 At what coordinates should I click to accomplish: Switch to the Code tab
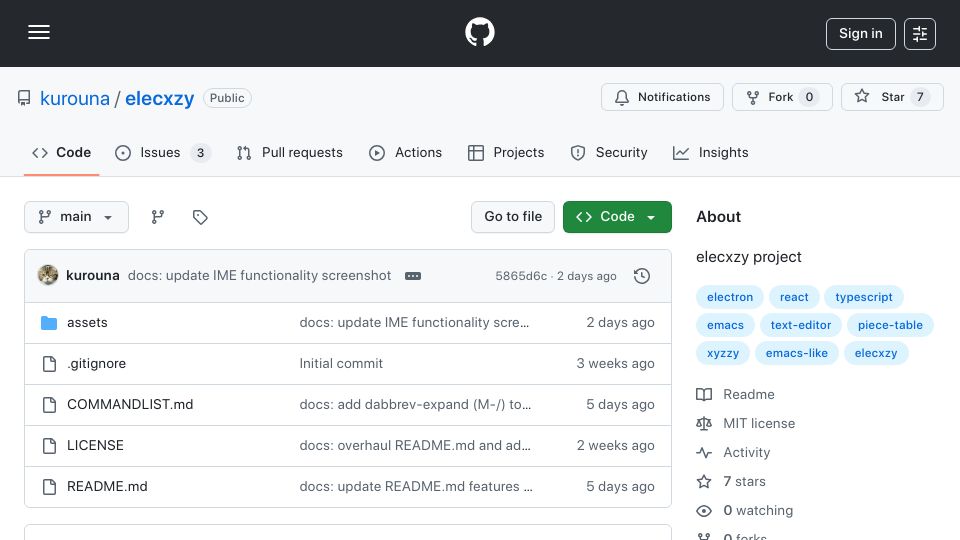pos(61,152)
